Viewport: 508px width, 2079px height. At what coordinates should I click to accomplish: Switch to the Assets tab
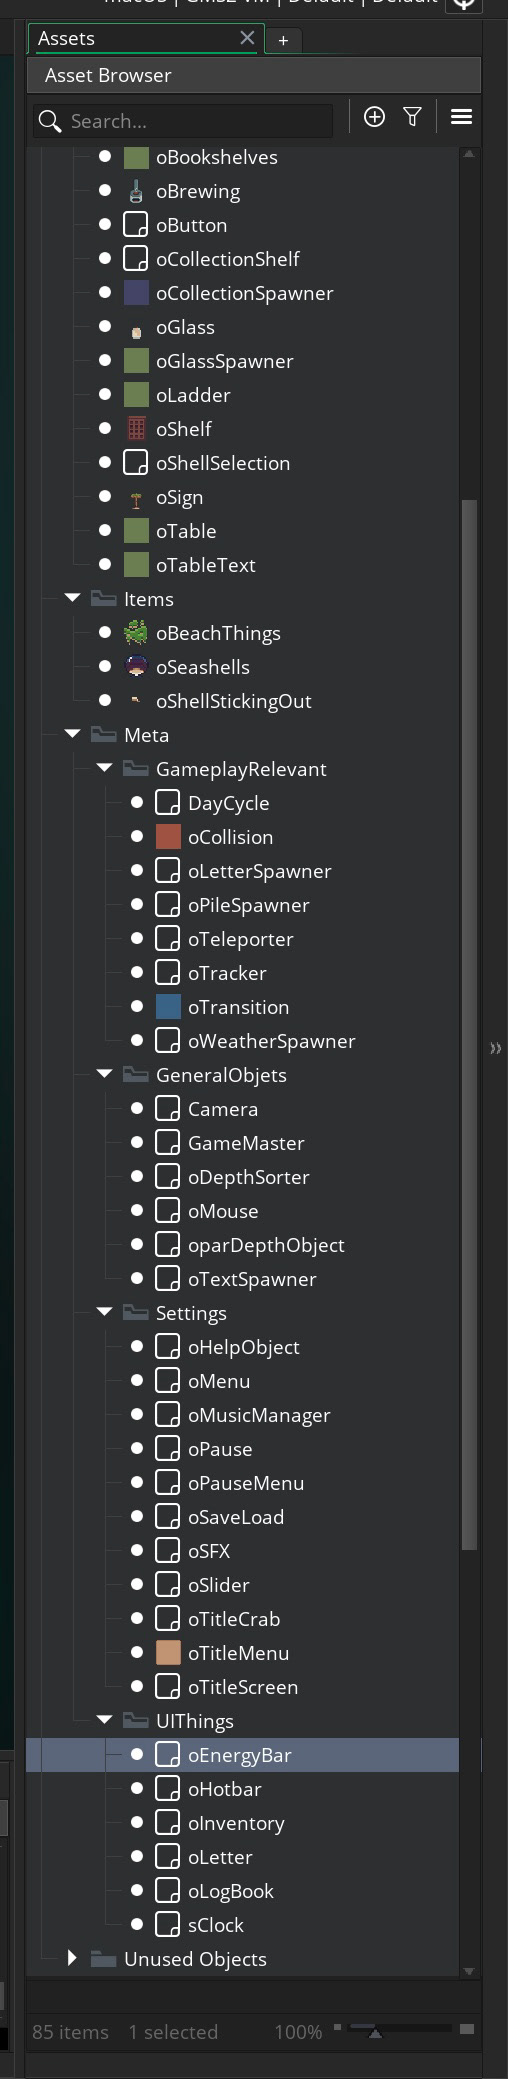[x=66, y=39]
